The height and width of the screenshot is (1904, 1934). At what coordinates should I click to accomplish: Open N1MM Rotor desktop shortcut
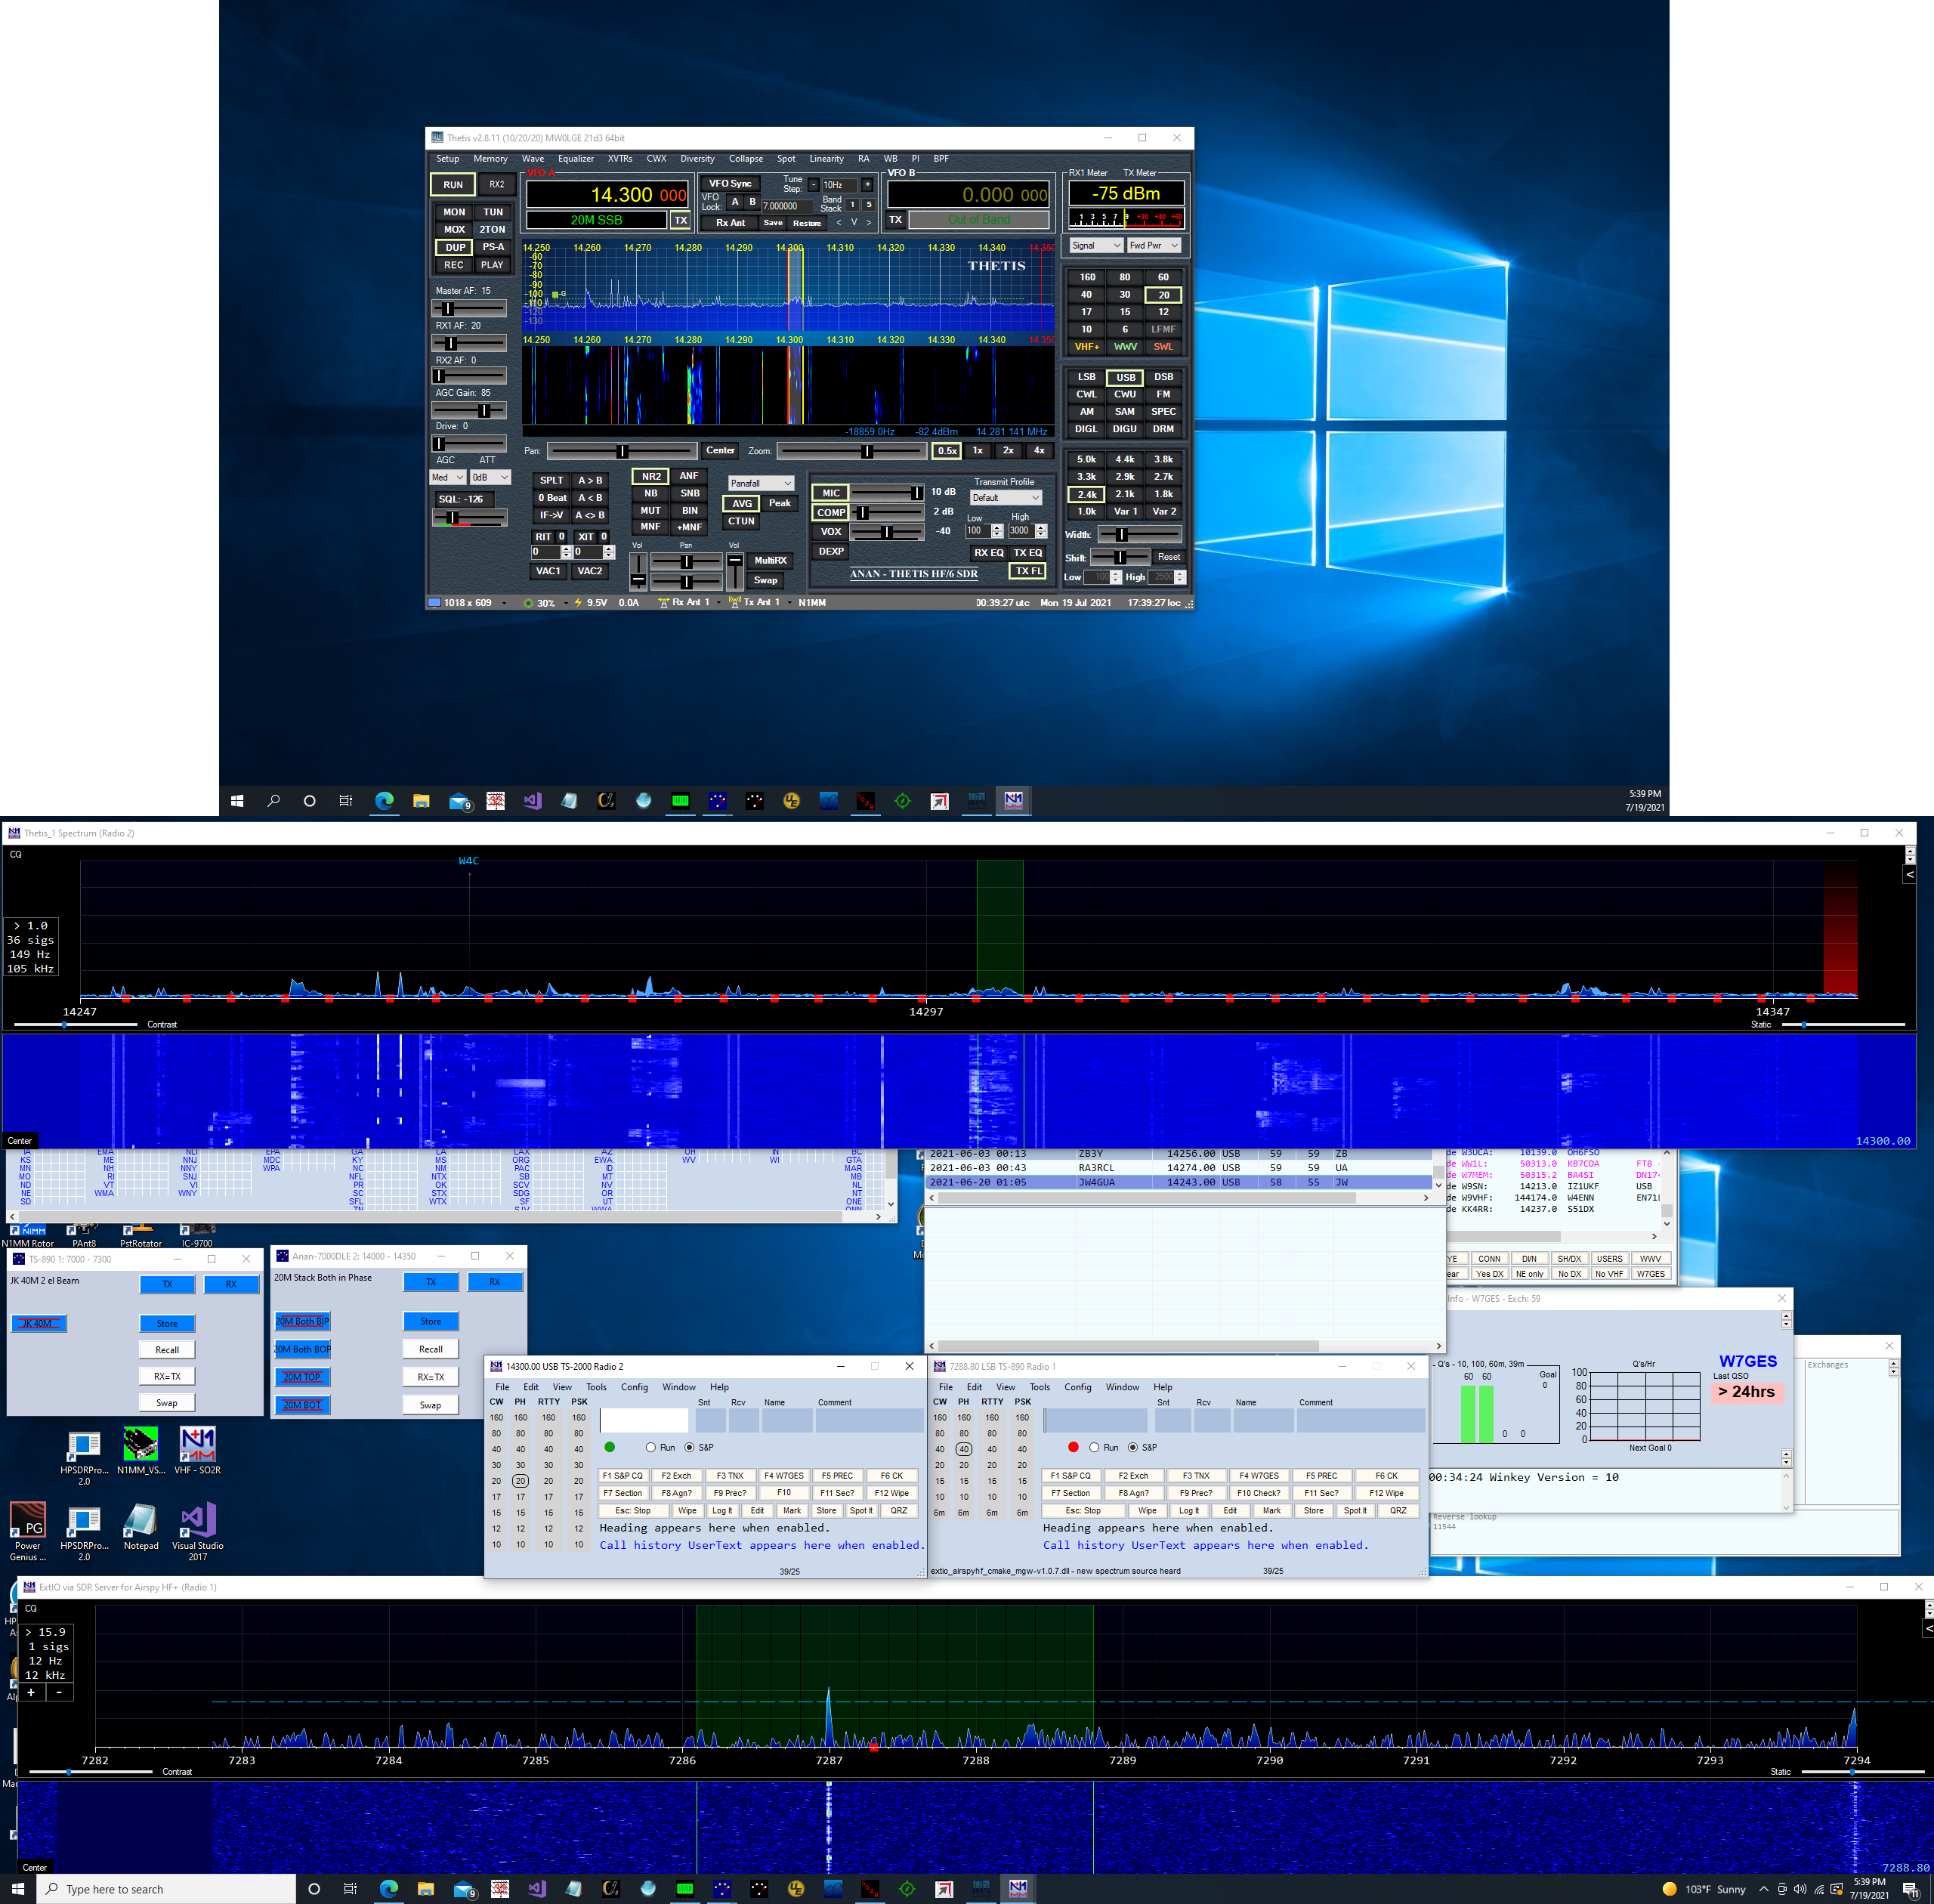pyautogui.click(x=28, y=1236)
